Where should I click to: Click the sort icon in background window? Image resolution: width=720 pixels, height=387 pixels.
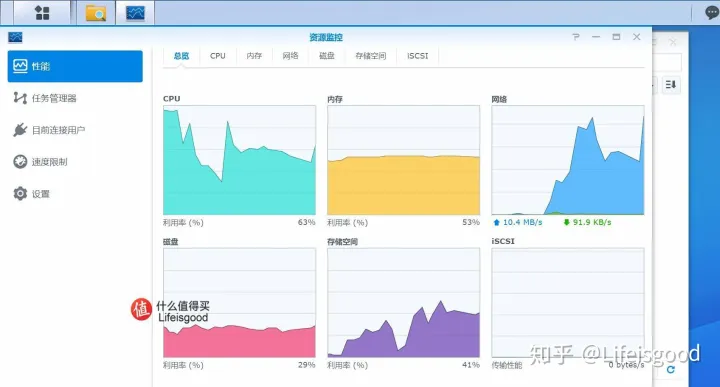click(671, 84)
